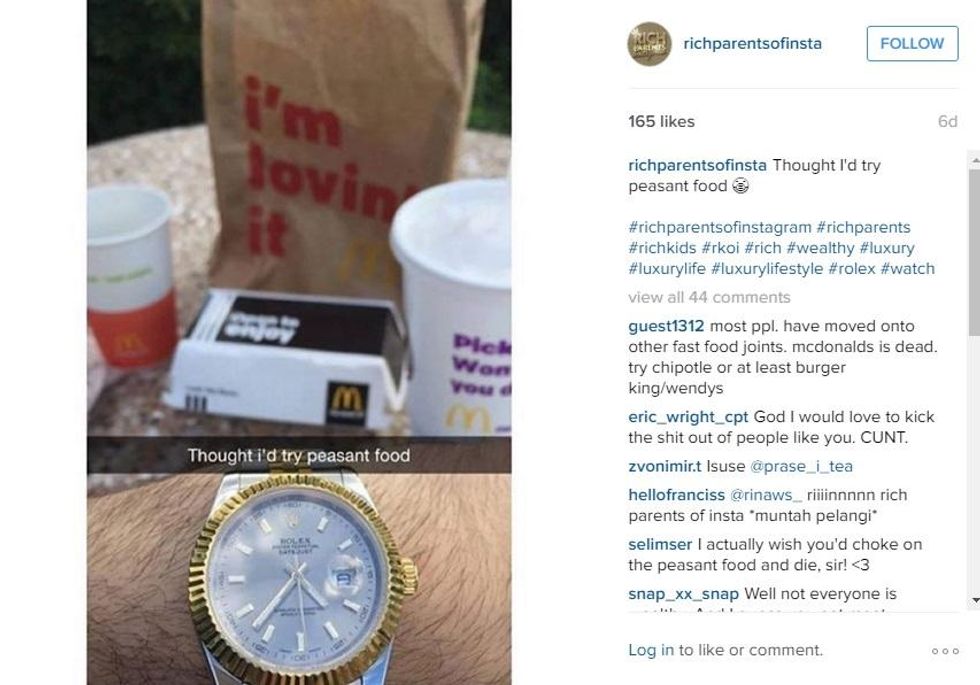The width and height of the screenshot is (980, 685).
Task: Click the comments scrollbar thumb
Action: pyautogui.click(x=974, y=252)
